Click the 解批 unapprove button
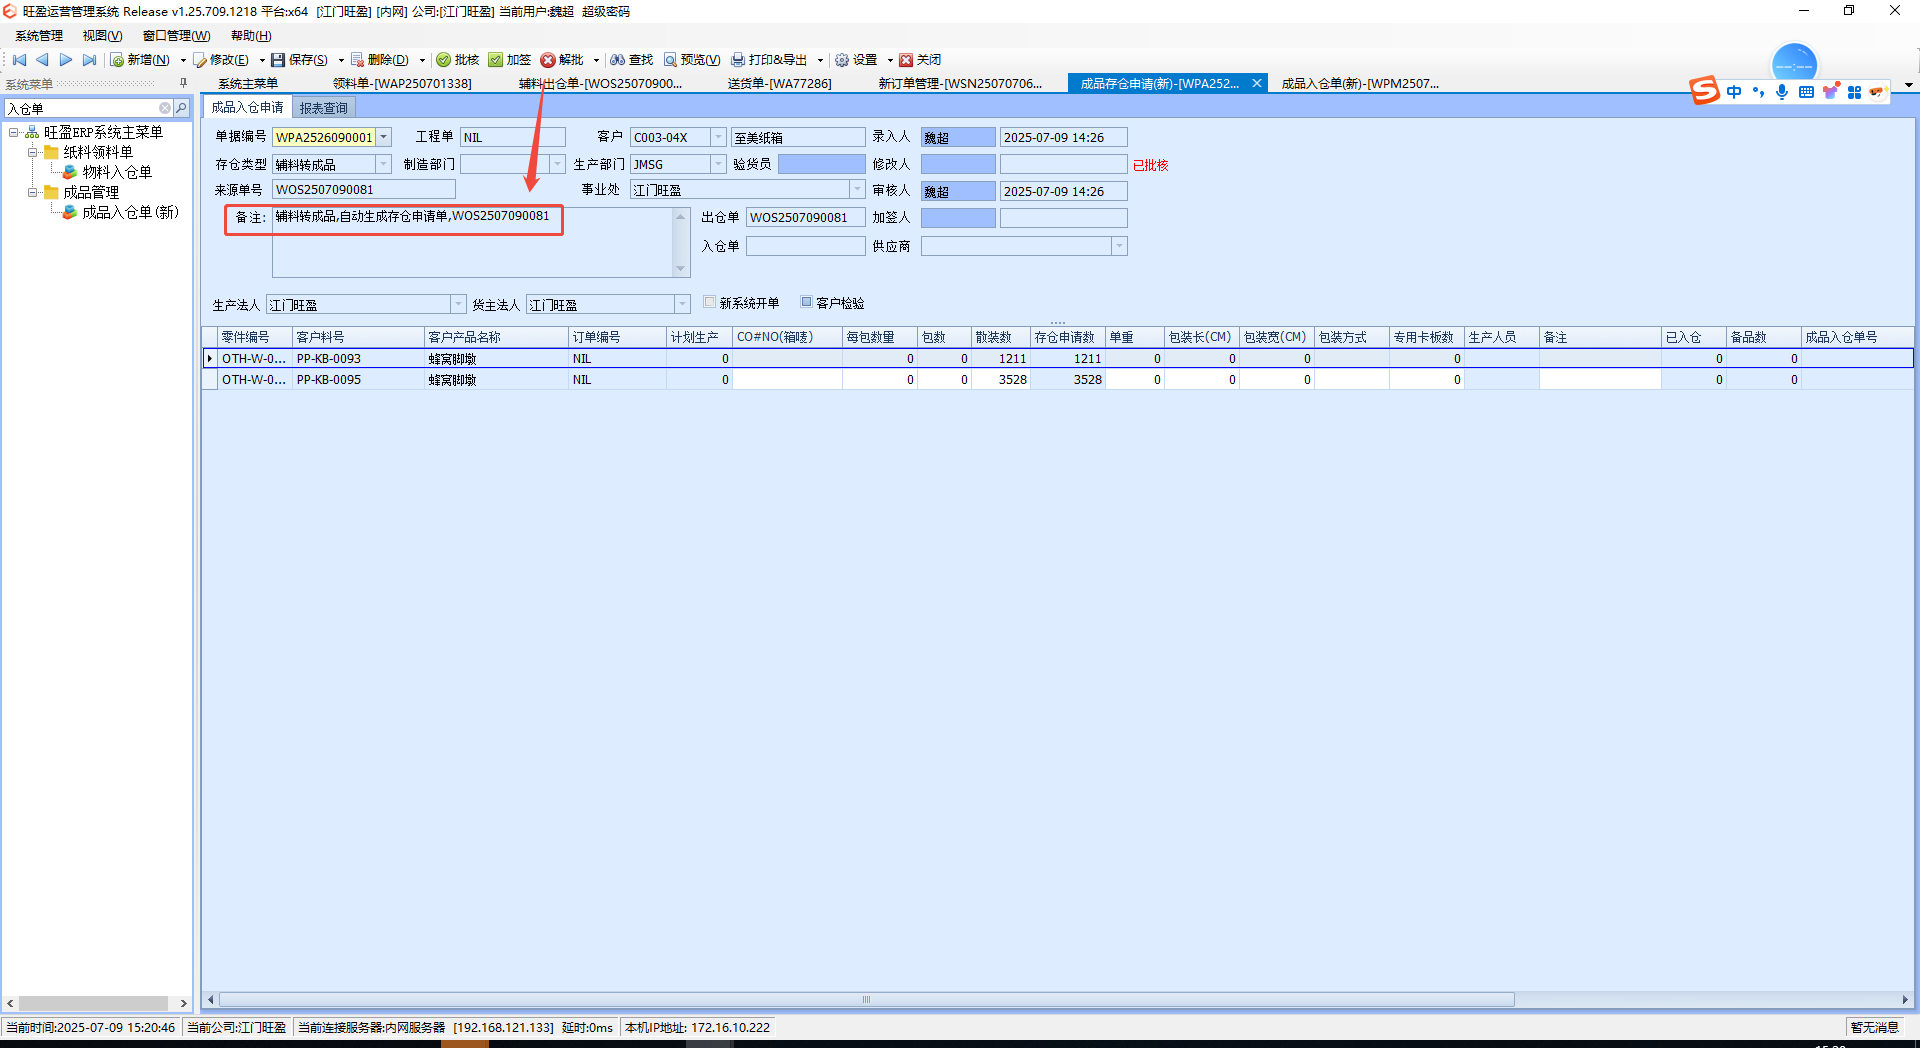Screen dimensions: 1920x1048 pos(562,60)
